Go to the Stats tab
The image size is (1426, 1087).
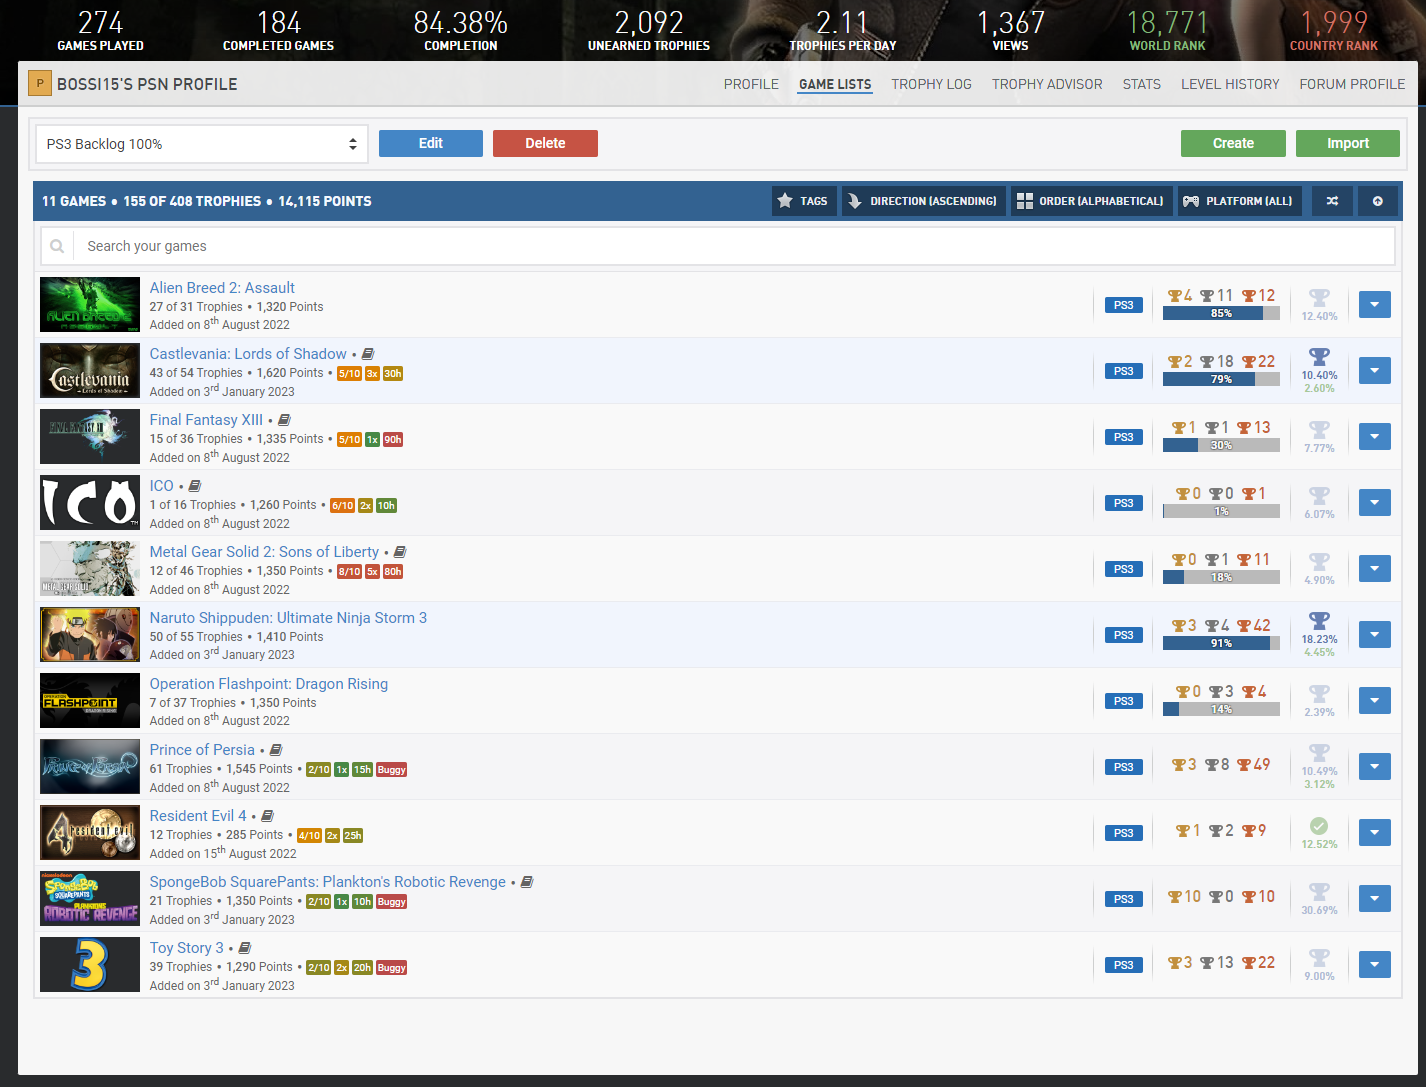1141,84
